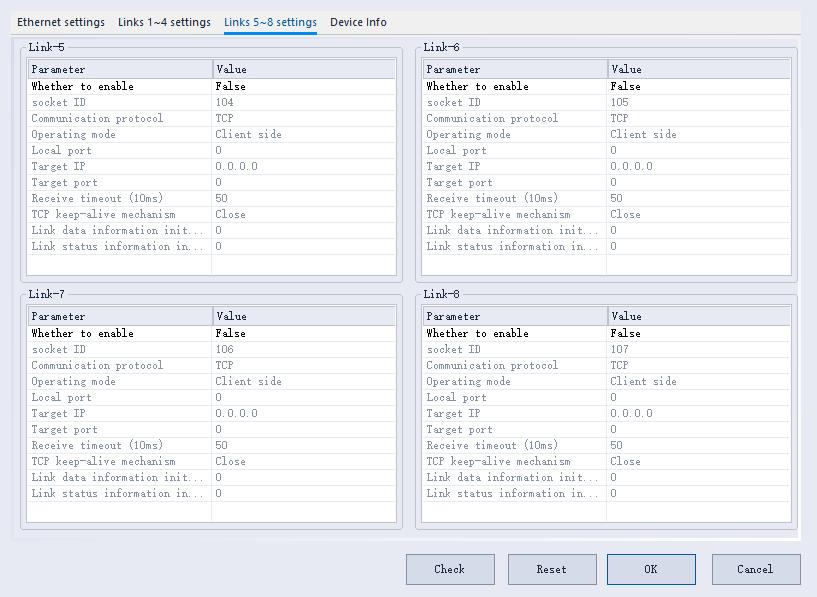Open the Device Info tab
This screenshot has width=817, height=597.
pyautogui.click(x=358, y=22)
